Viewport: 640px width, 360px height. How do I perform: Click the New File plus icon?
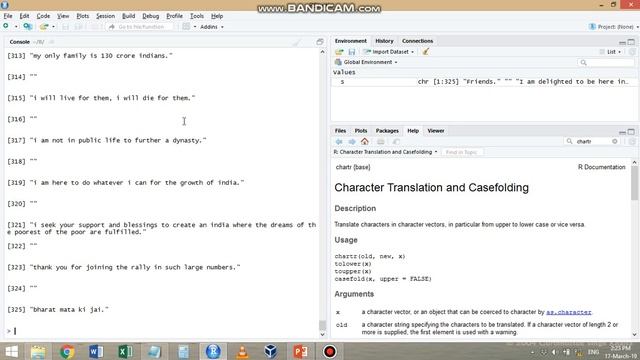point(6,27)
